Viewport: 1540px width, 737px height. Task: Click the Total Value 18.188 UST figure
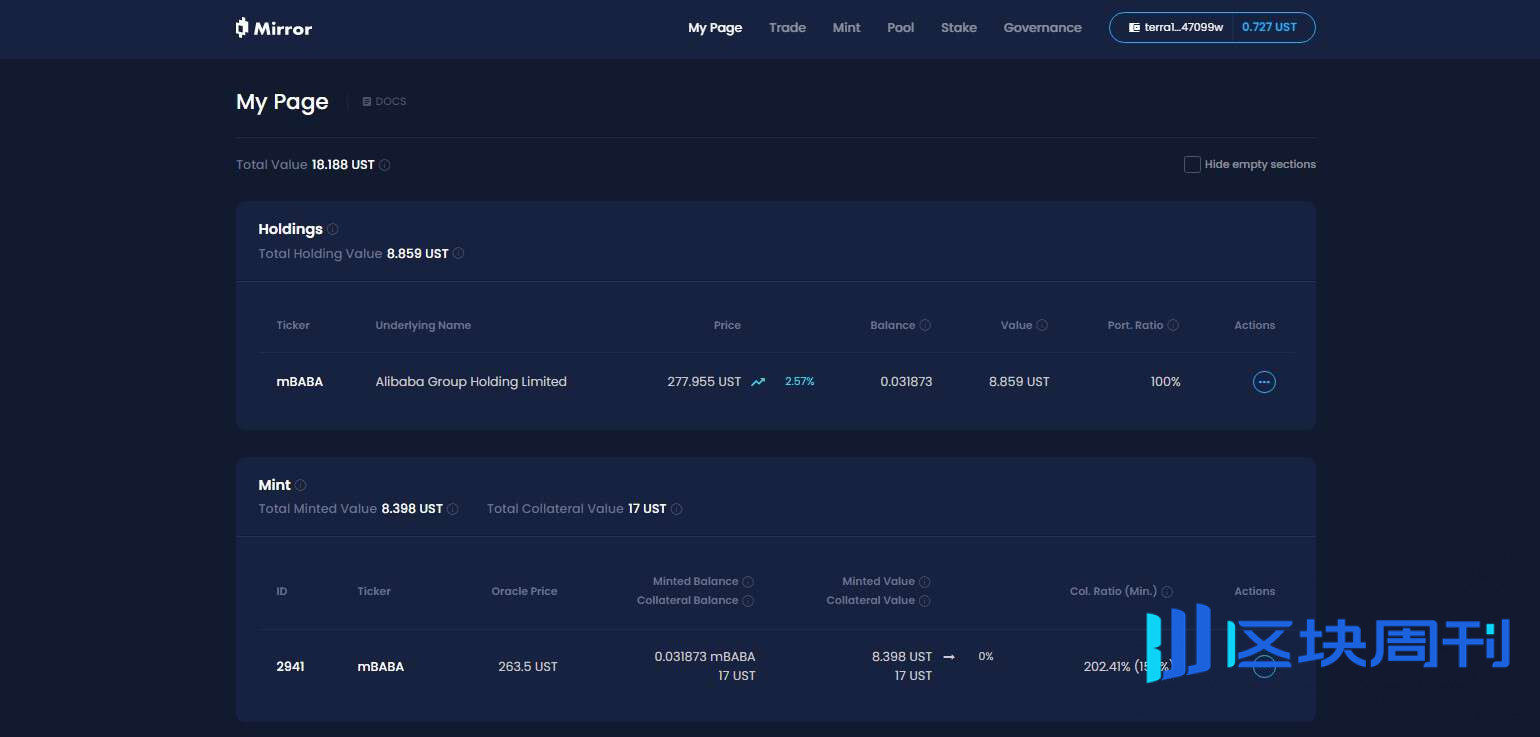(x=343, y=165)
